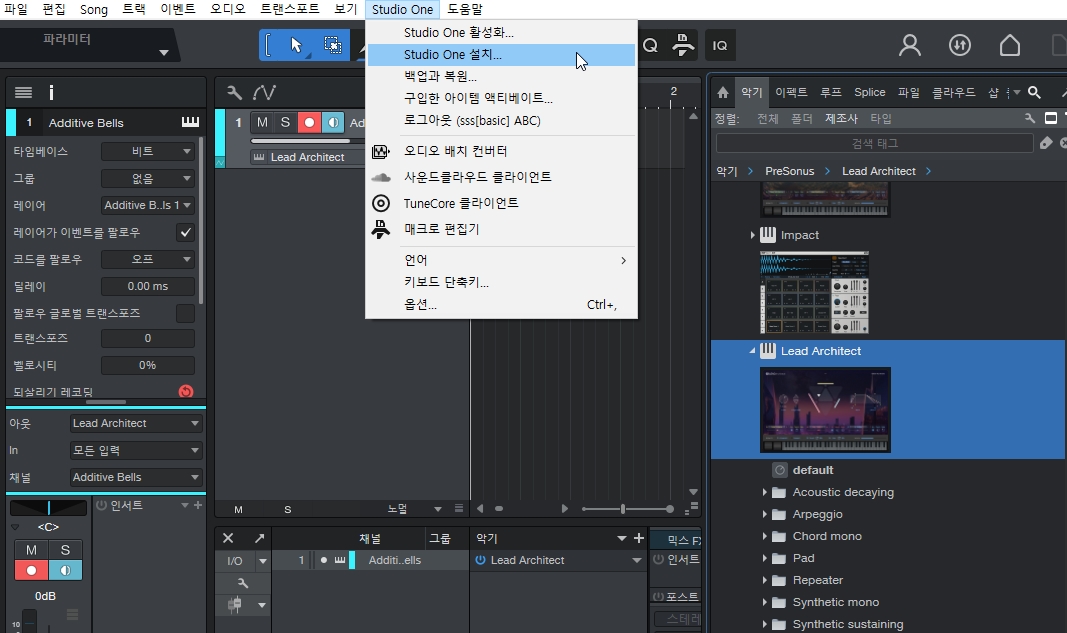Toggle monitor button on track 1
Screen dimensions: 1067x633
333,123
